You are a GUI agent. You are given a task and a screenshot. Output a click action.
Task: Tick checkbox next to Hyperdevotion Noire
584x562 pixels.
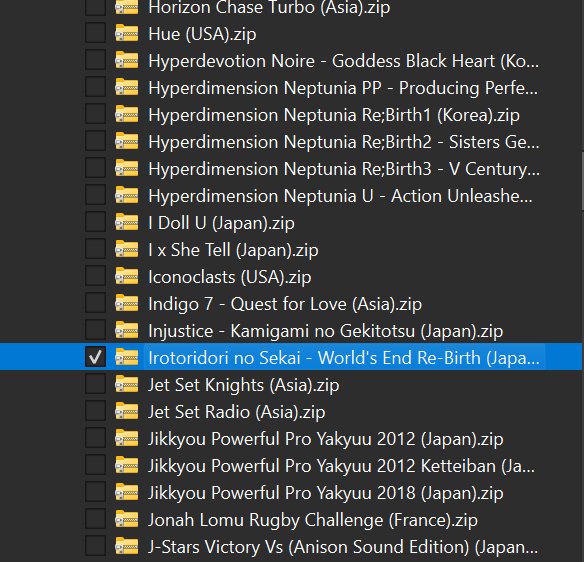point(95,60)
